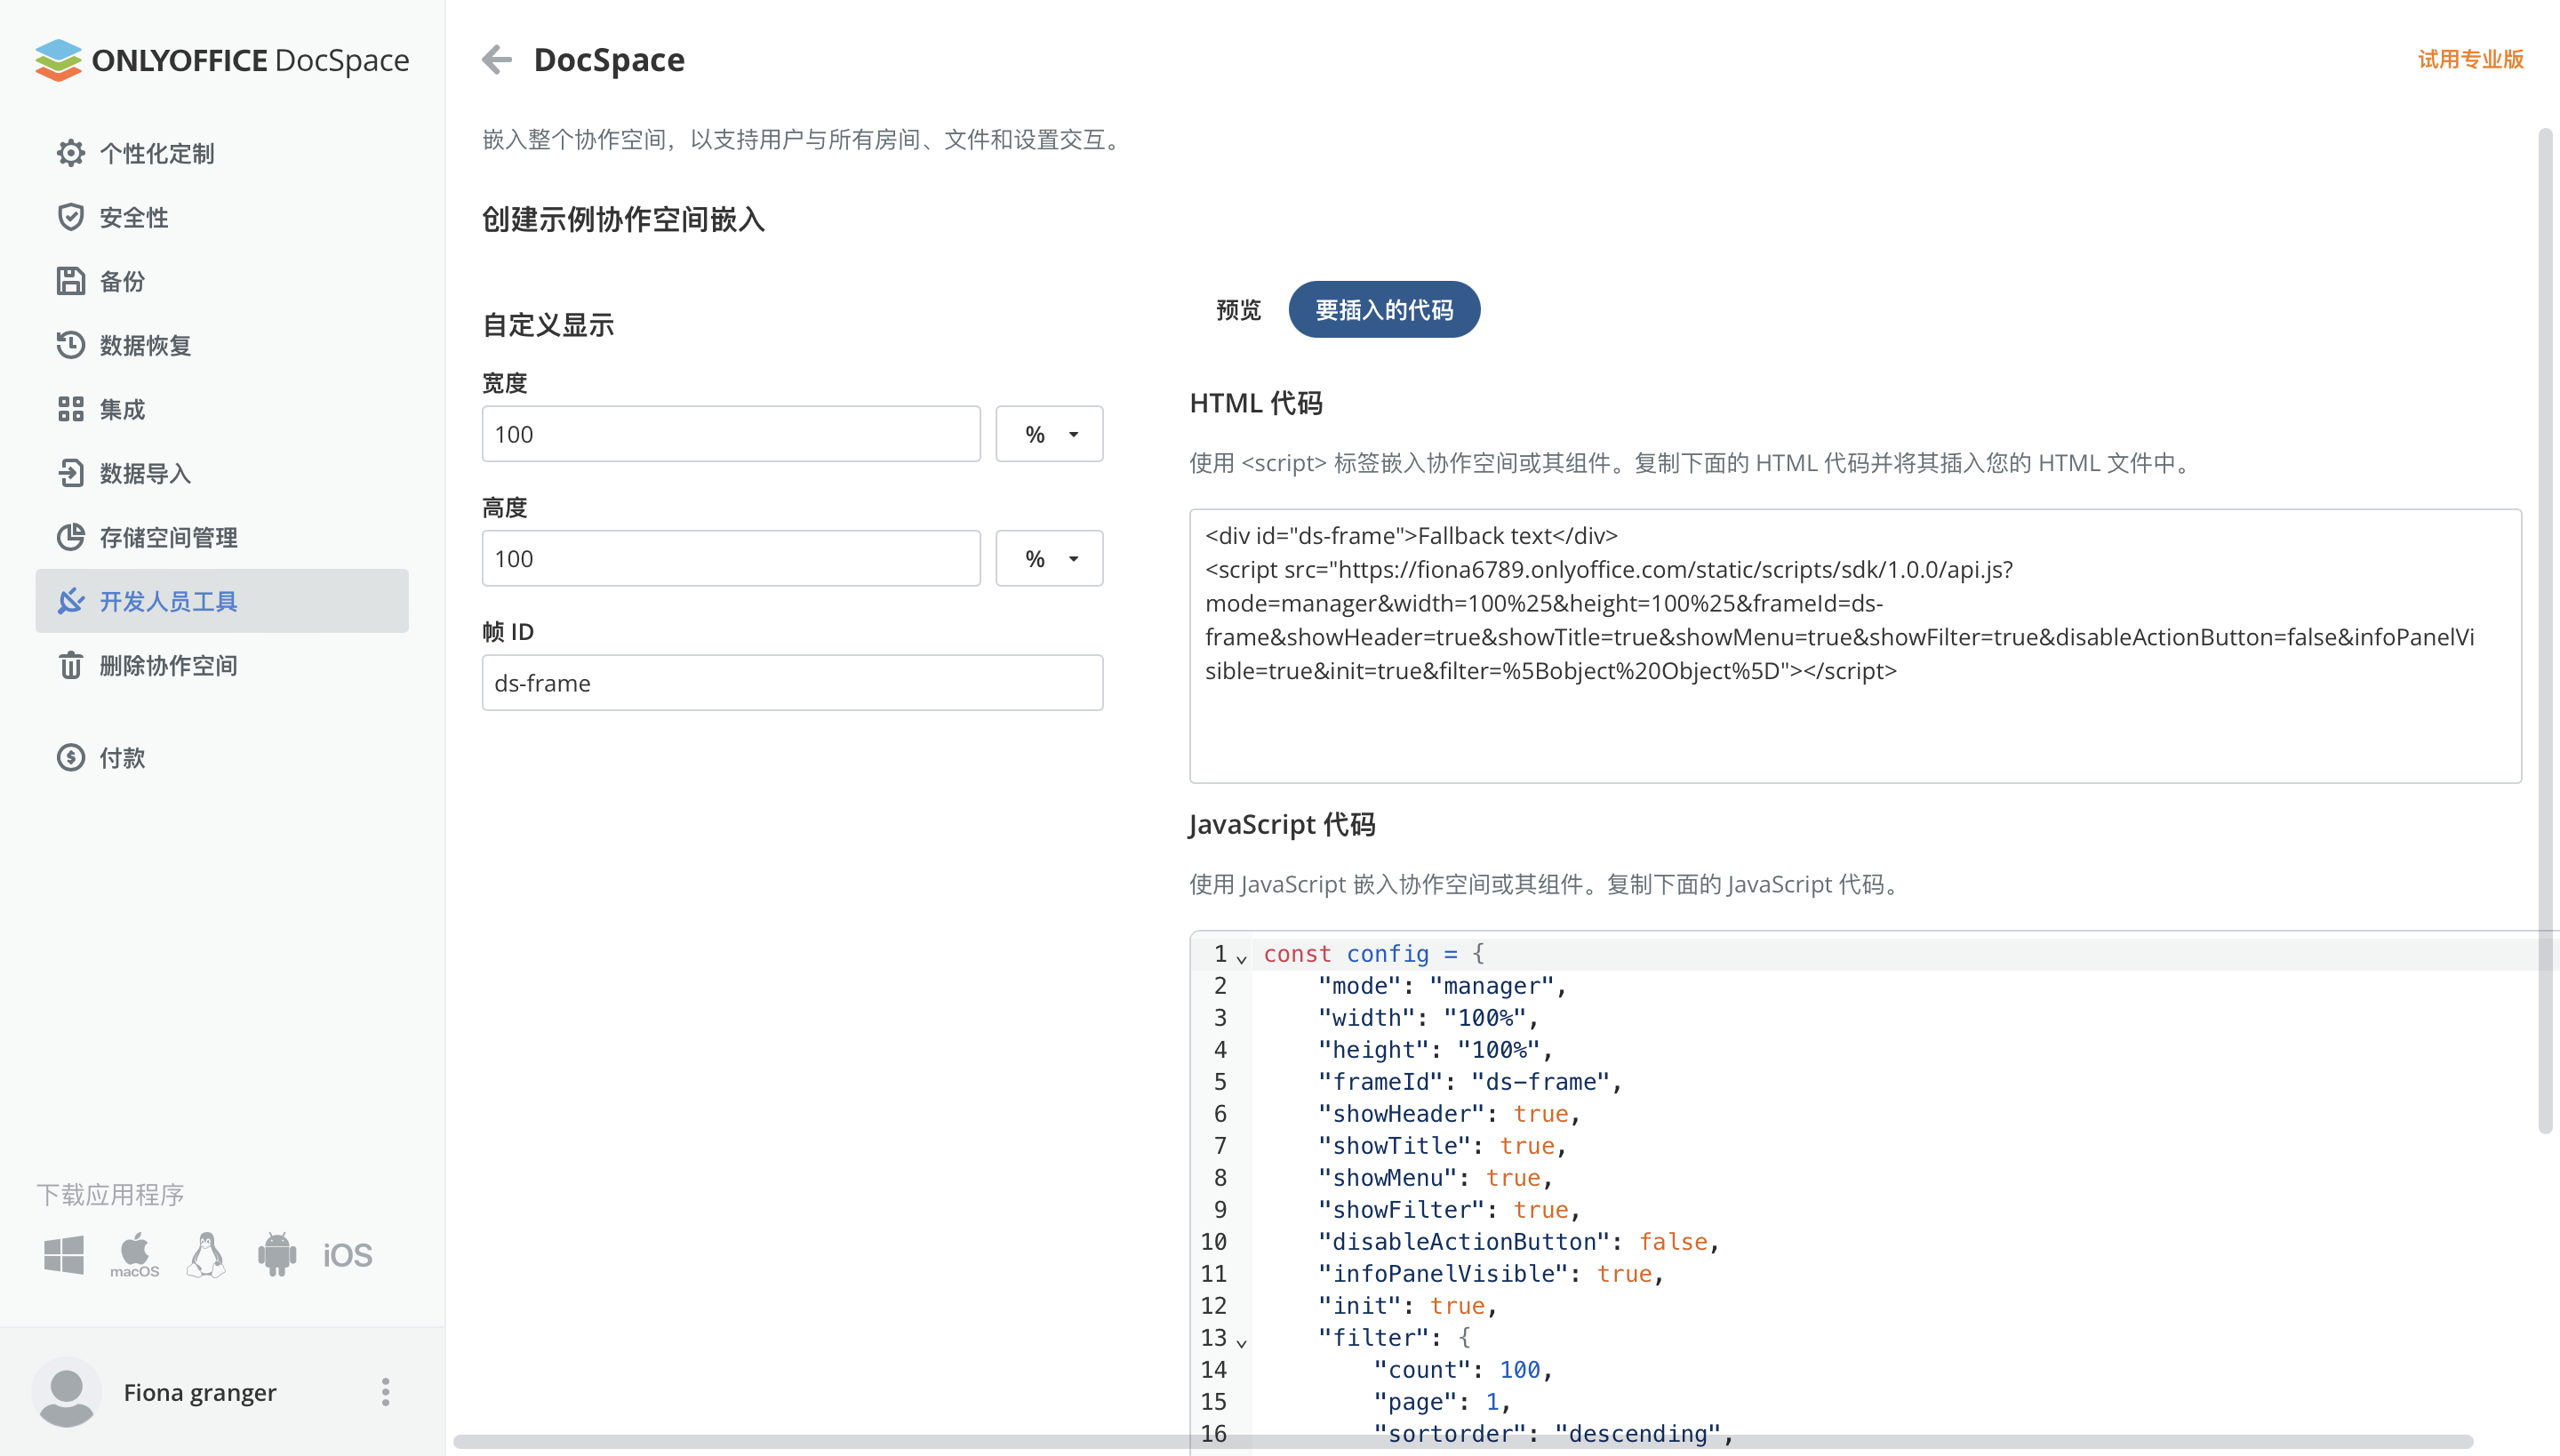The width and height of the screenshot is (2560, 1456).
Task: Open the 集成 settings section
Action: click(222, 409)
